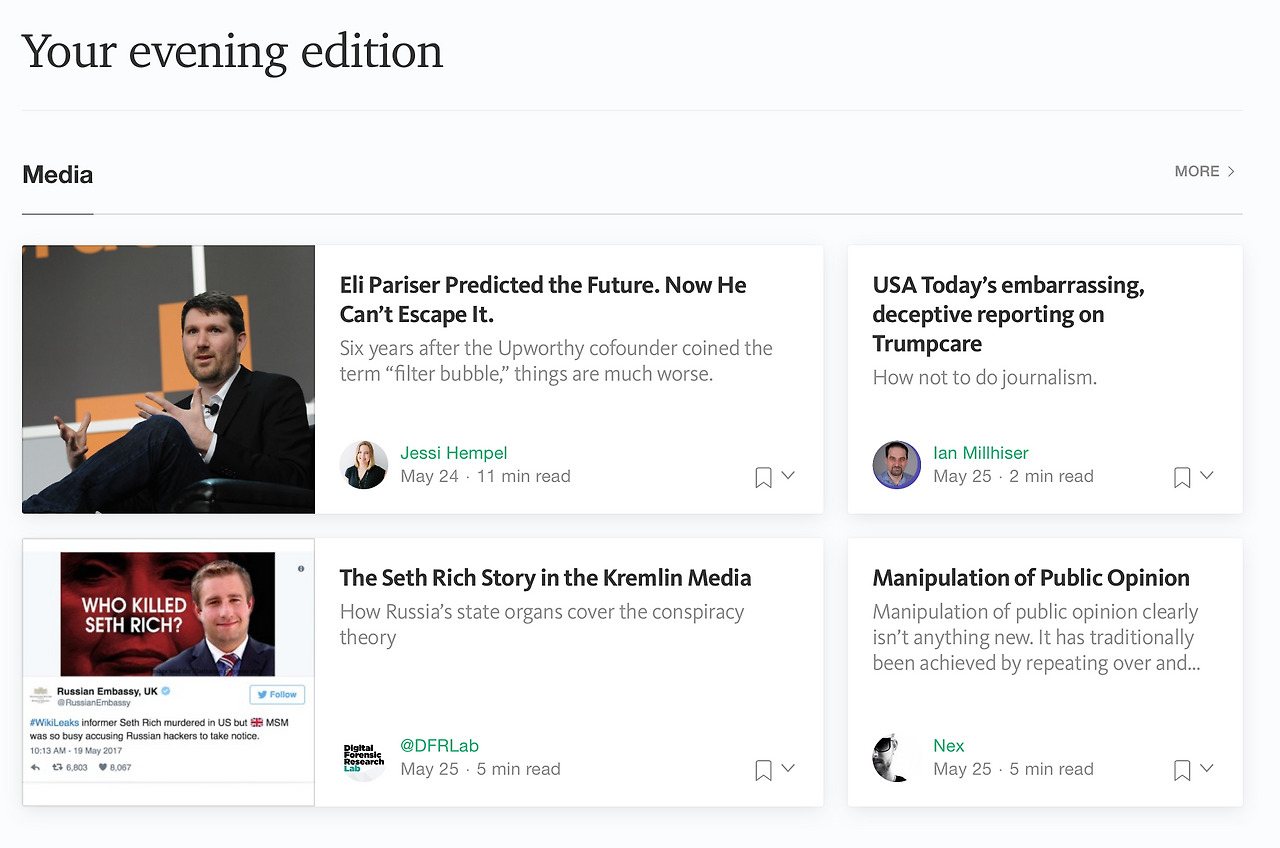This screenshot has height=848, width=1280.
Task: Open the dropdown arrow on USA Today card
Action: (1207, 476)
